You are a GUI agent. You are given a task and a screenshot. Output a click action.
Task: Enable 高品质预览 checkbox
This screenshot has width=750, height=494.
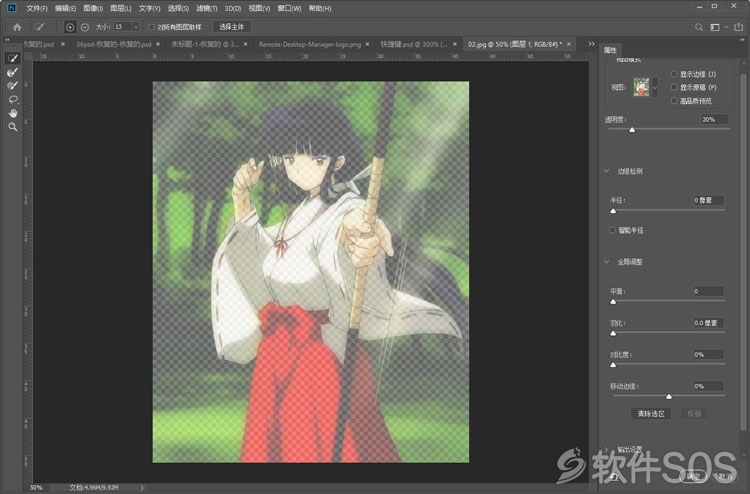(674, 100)
